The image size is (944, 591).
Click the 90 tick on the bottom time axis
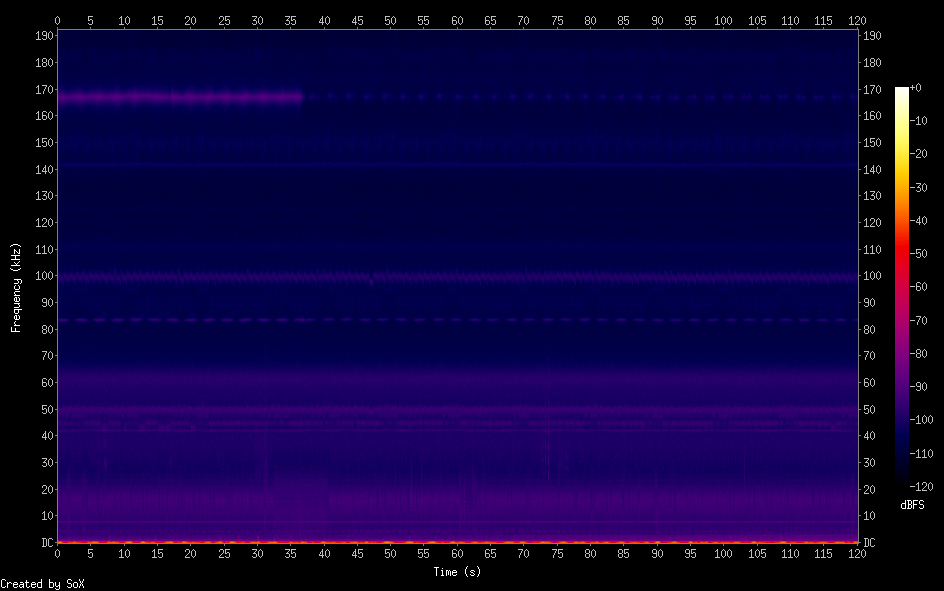(657, 553)
